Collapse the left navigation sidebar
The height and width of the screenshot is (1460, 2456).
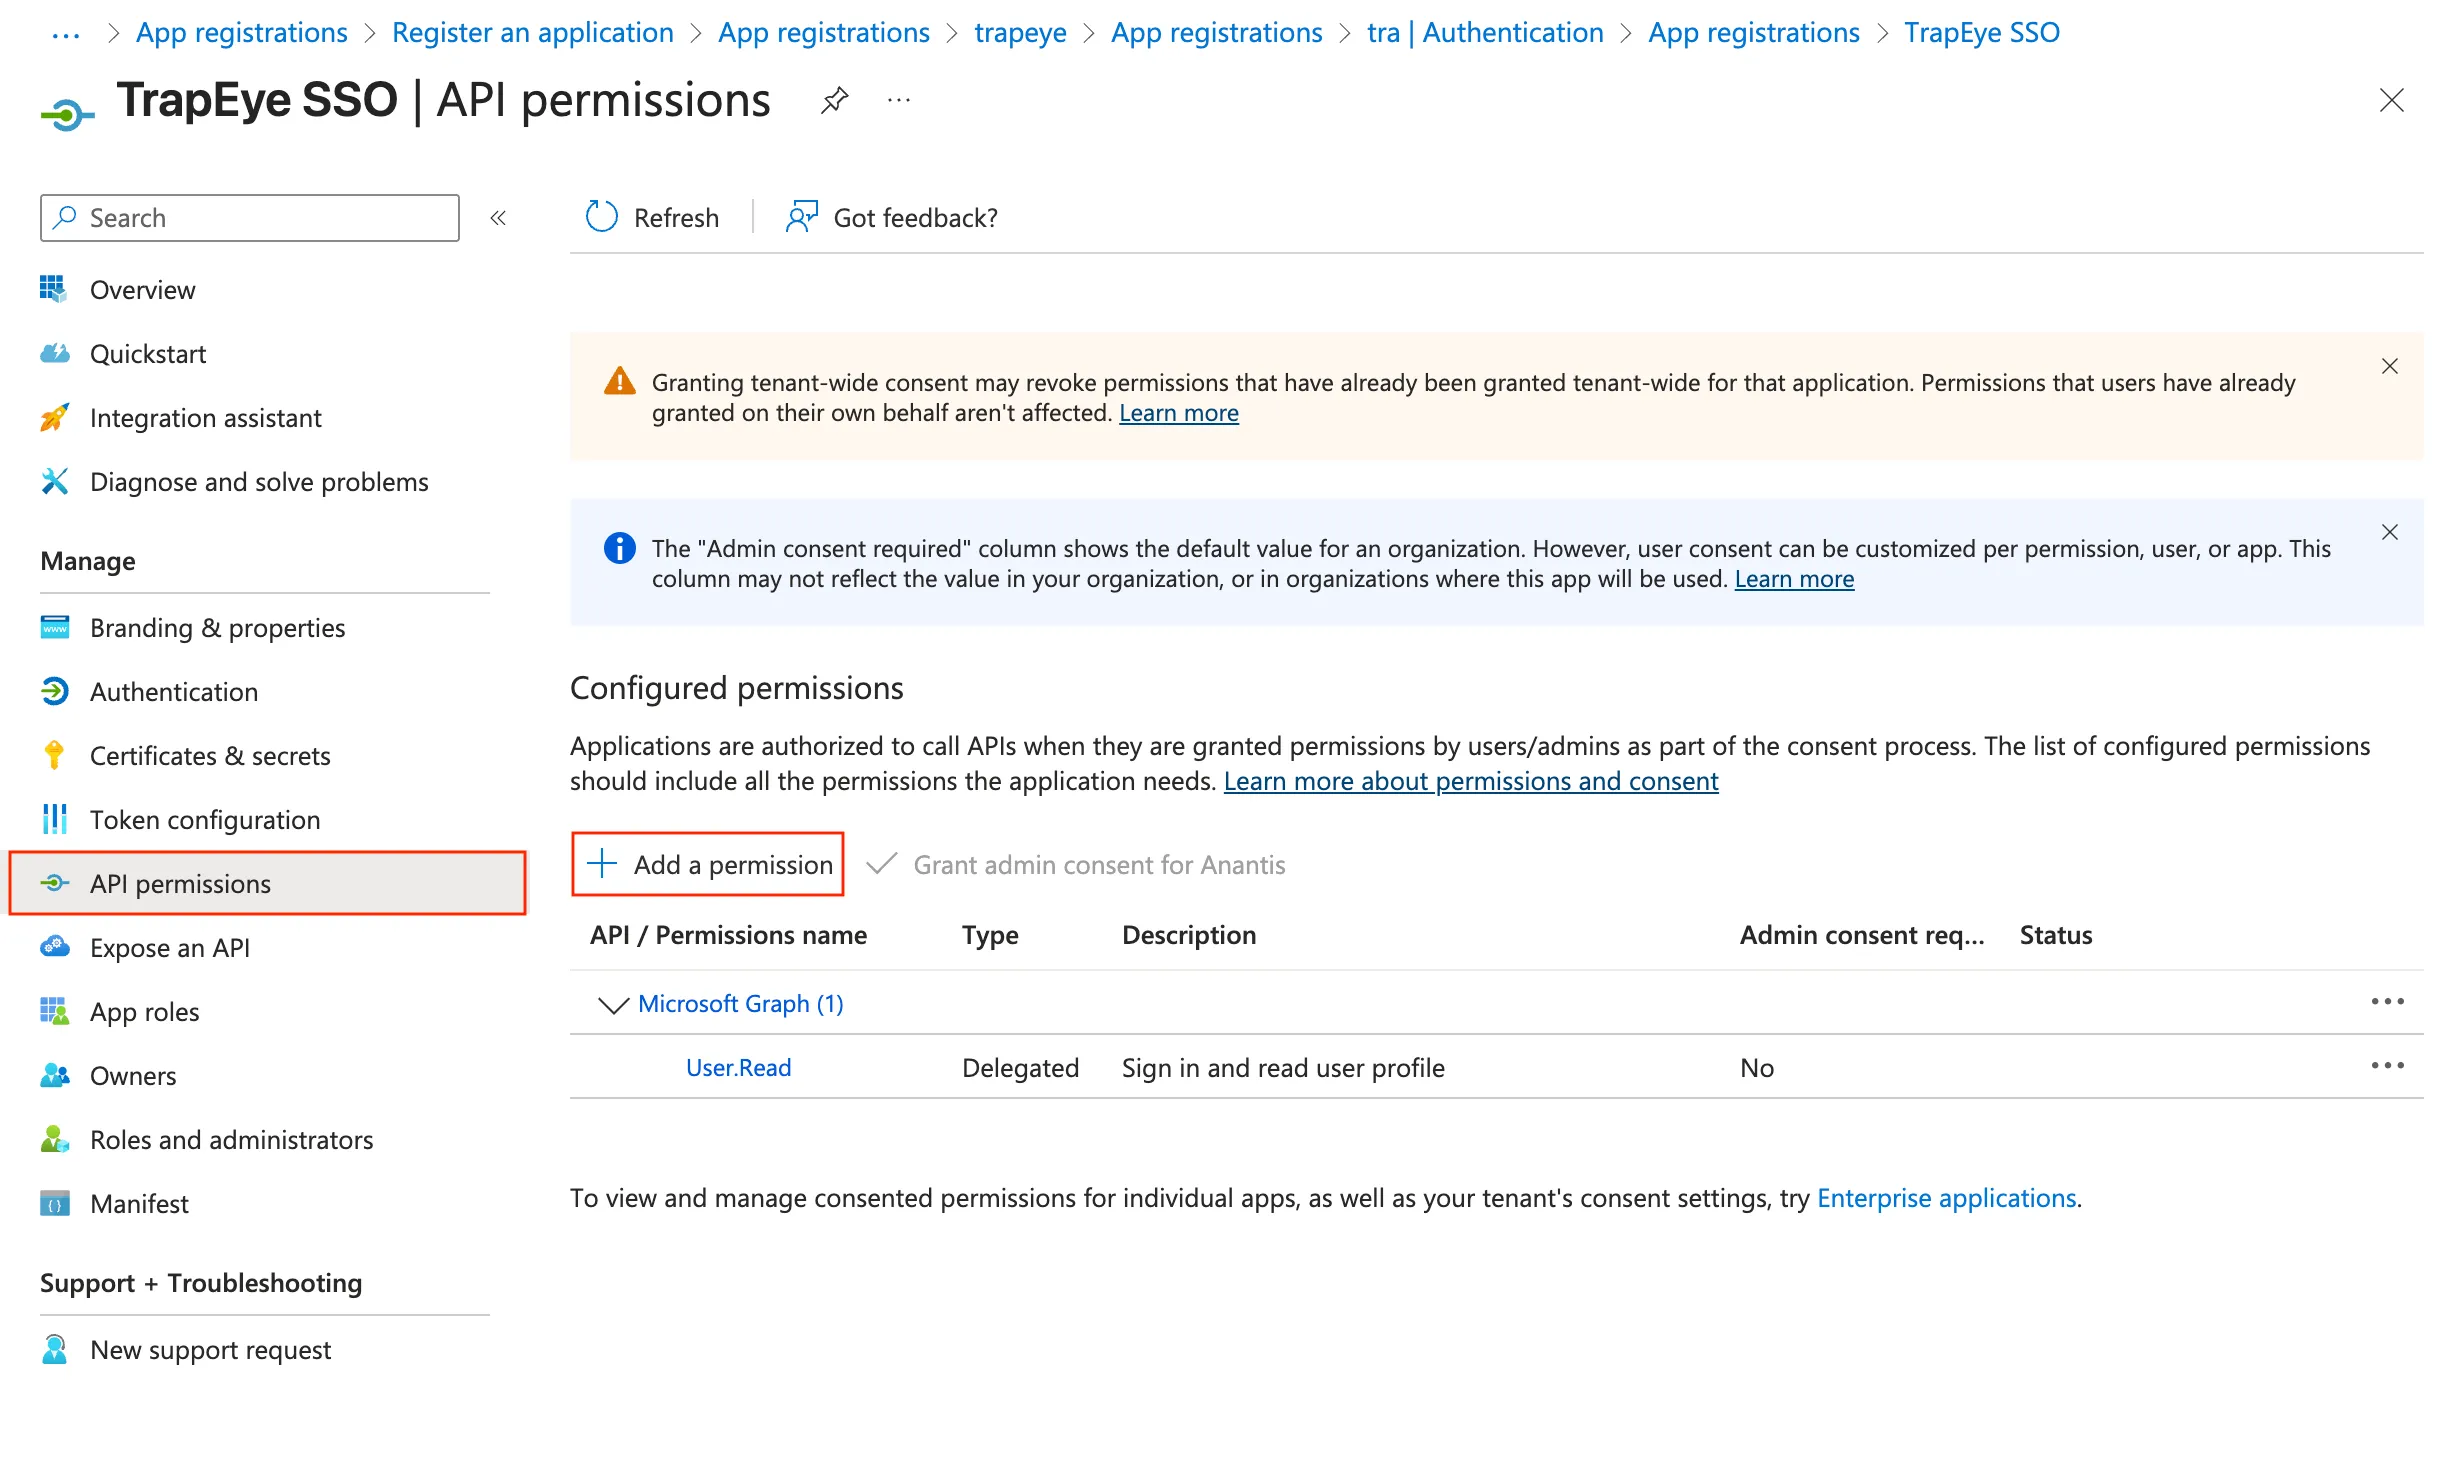click(x=497, y=218)
